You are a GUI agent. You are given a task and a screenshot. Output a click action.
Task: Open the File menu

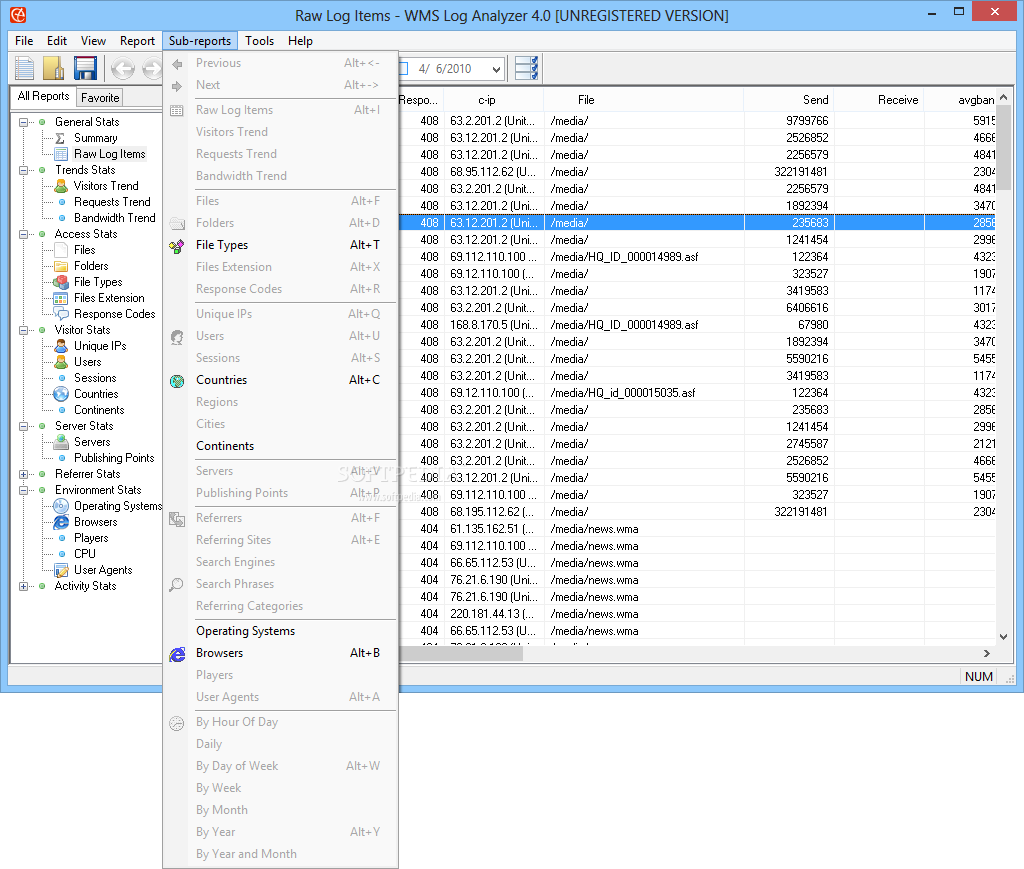24,40
